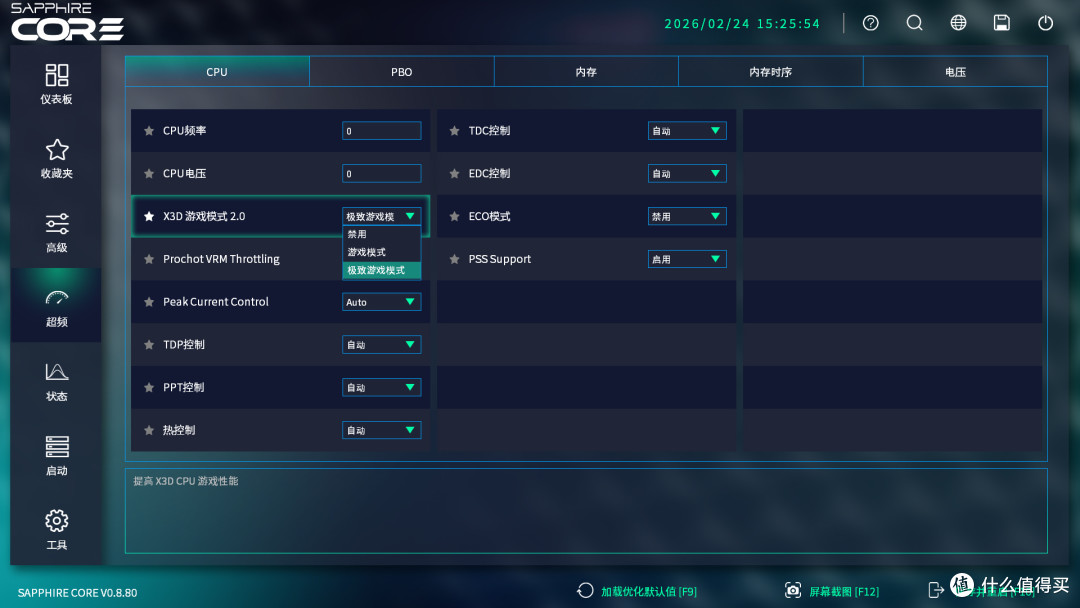Click the language globe icon
1080x608 pixels.
[x=958, y=23]
